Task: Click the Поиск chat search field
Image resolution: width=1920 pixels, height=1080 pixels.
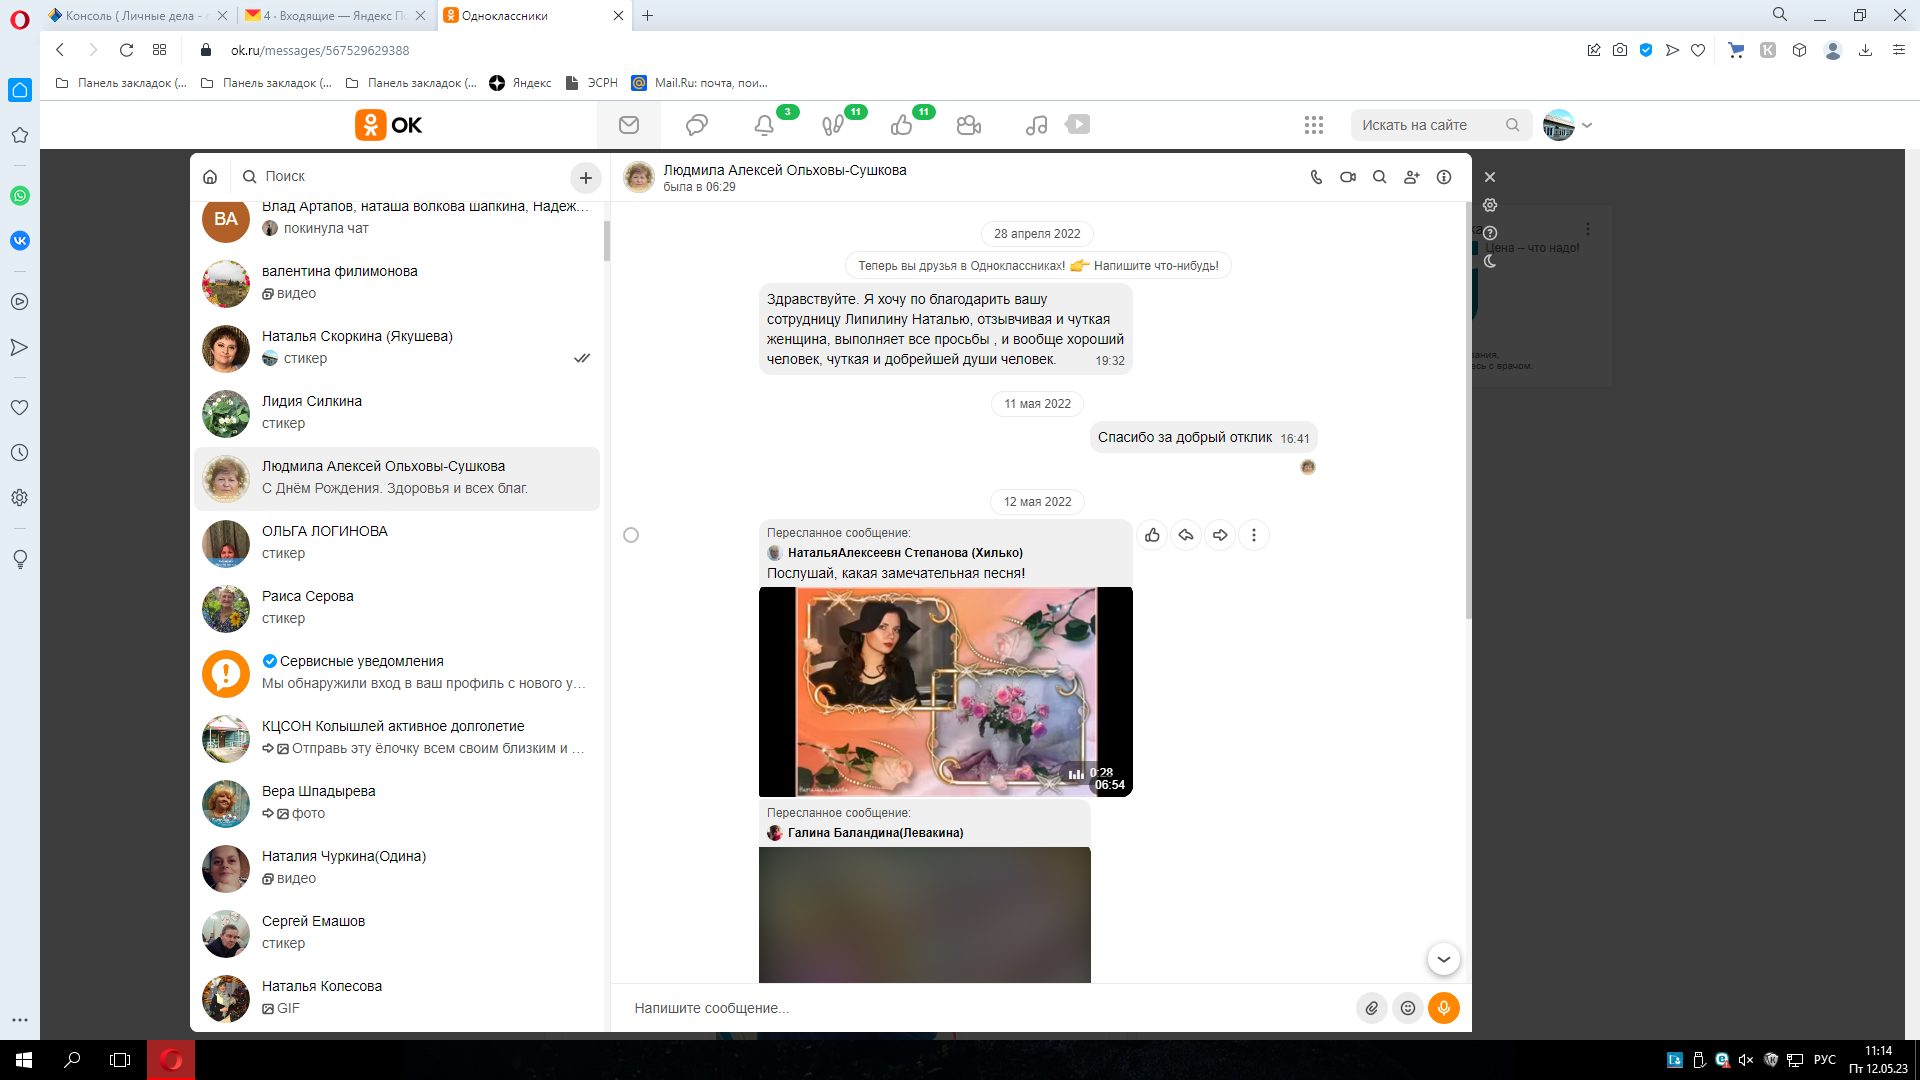Action: click(400, 177)
